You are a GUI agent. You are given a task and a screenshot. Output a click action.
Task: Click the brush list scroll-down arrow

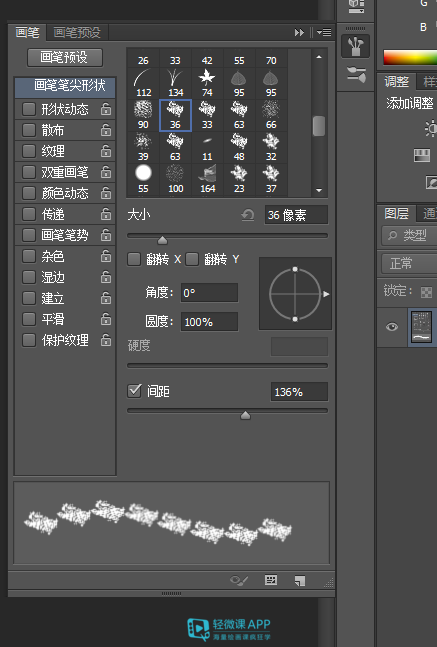click(319, 190)
